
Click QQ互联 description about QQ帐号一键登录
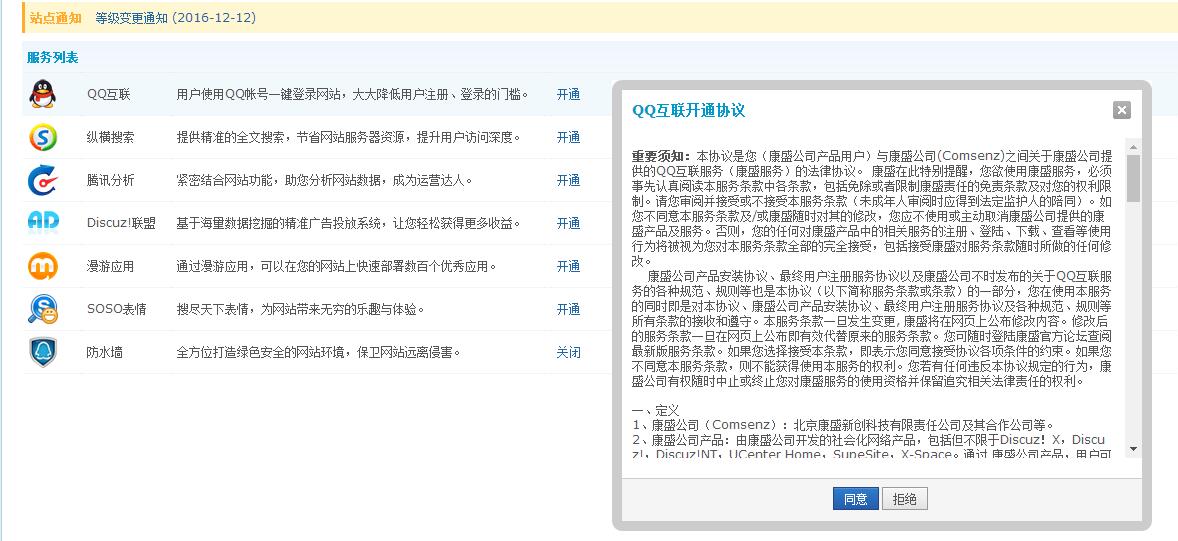(x=353, y=95)
